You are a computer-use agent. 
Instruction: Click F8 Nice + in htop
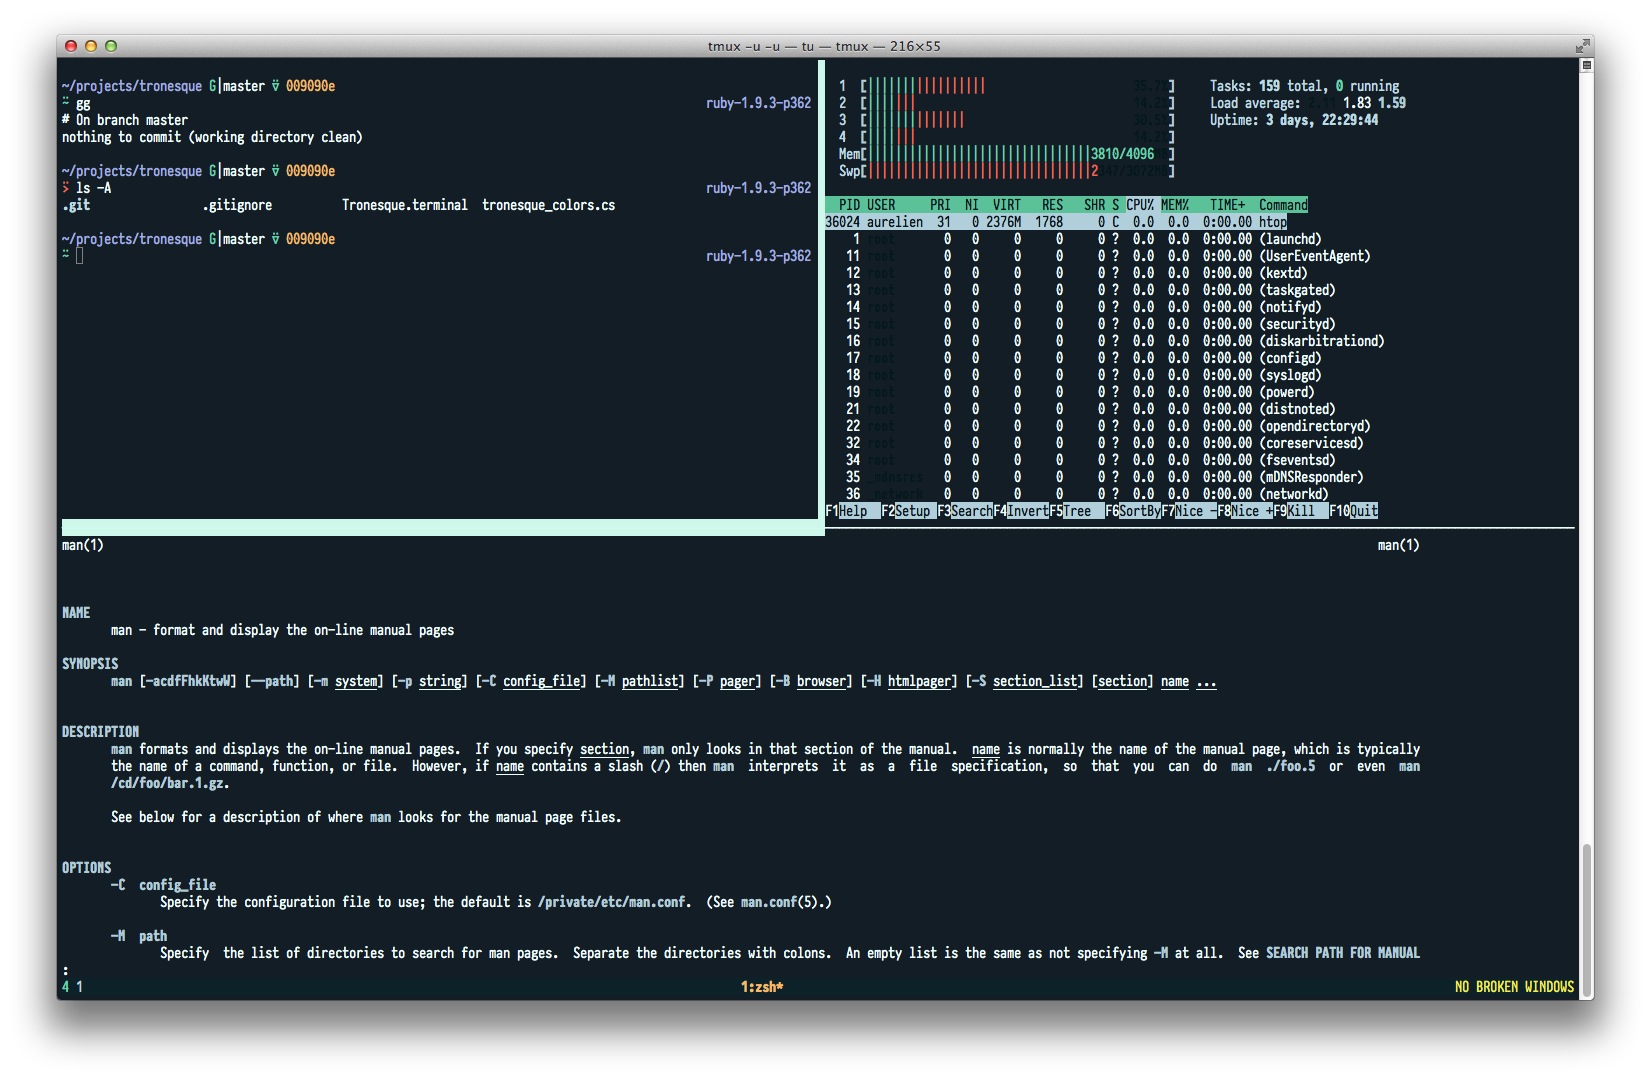(x=1245, y=511)
